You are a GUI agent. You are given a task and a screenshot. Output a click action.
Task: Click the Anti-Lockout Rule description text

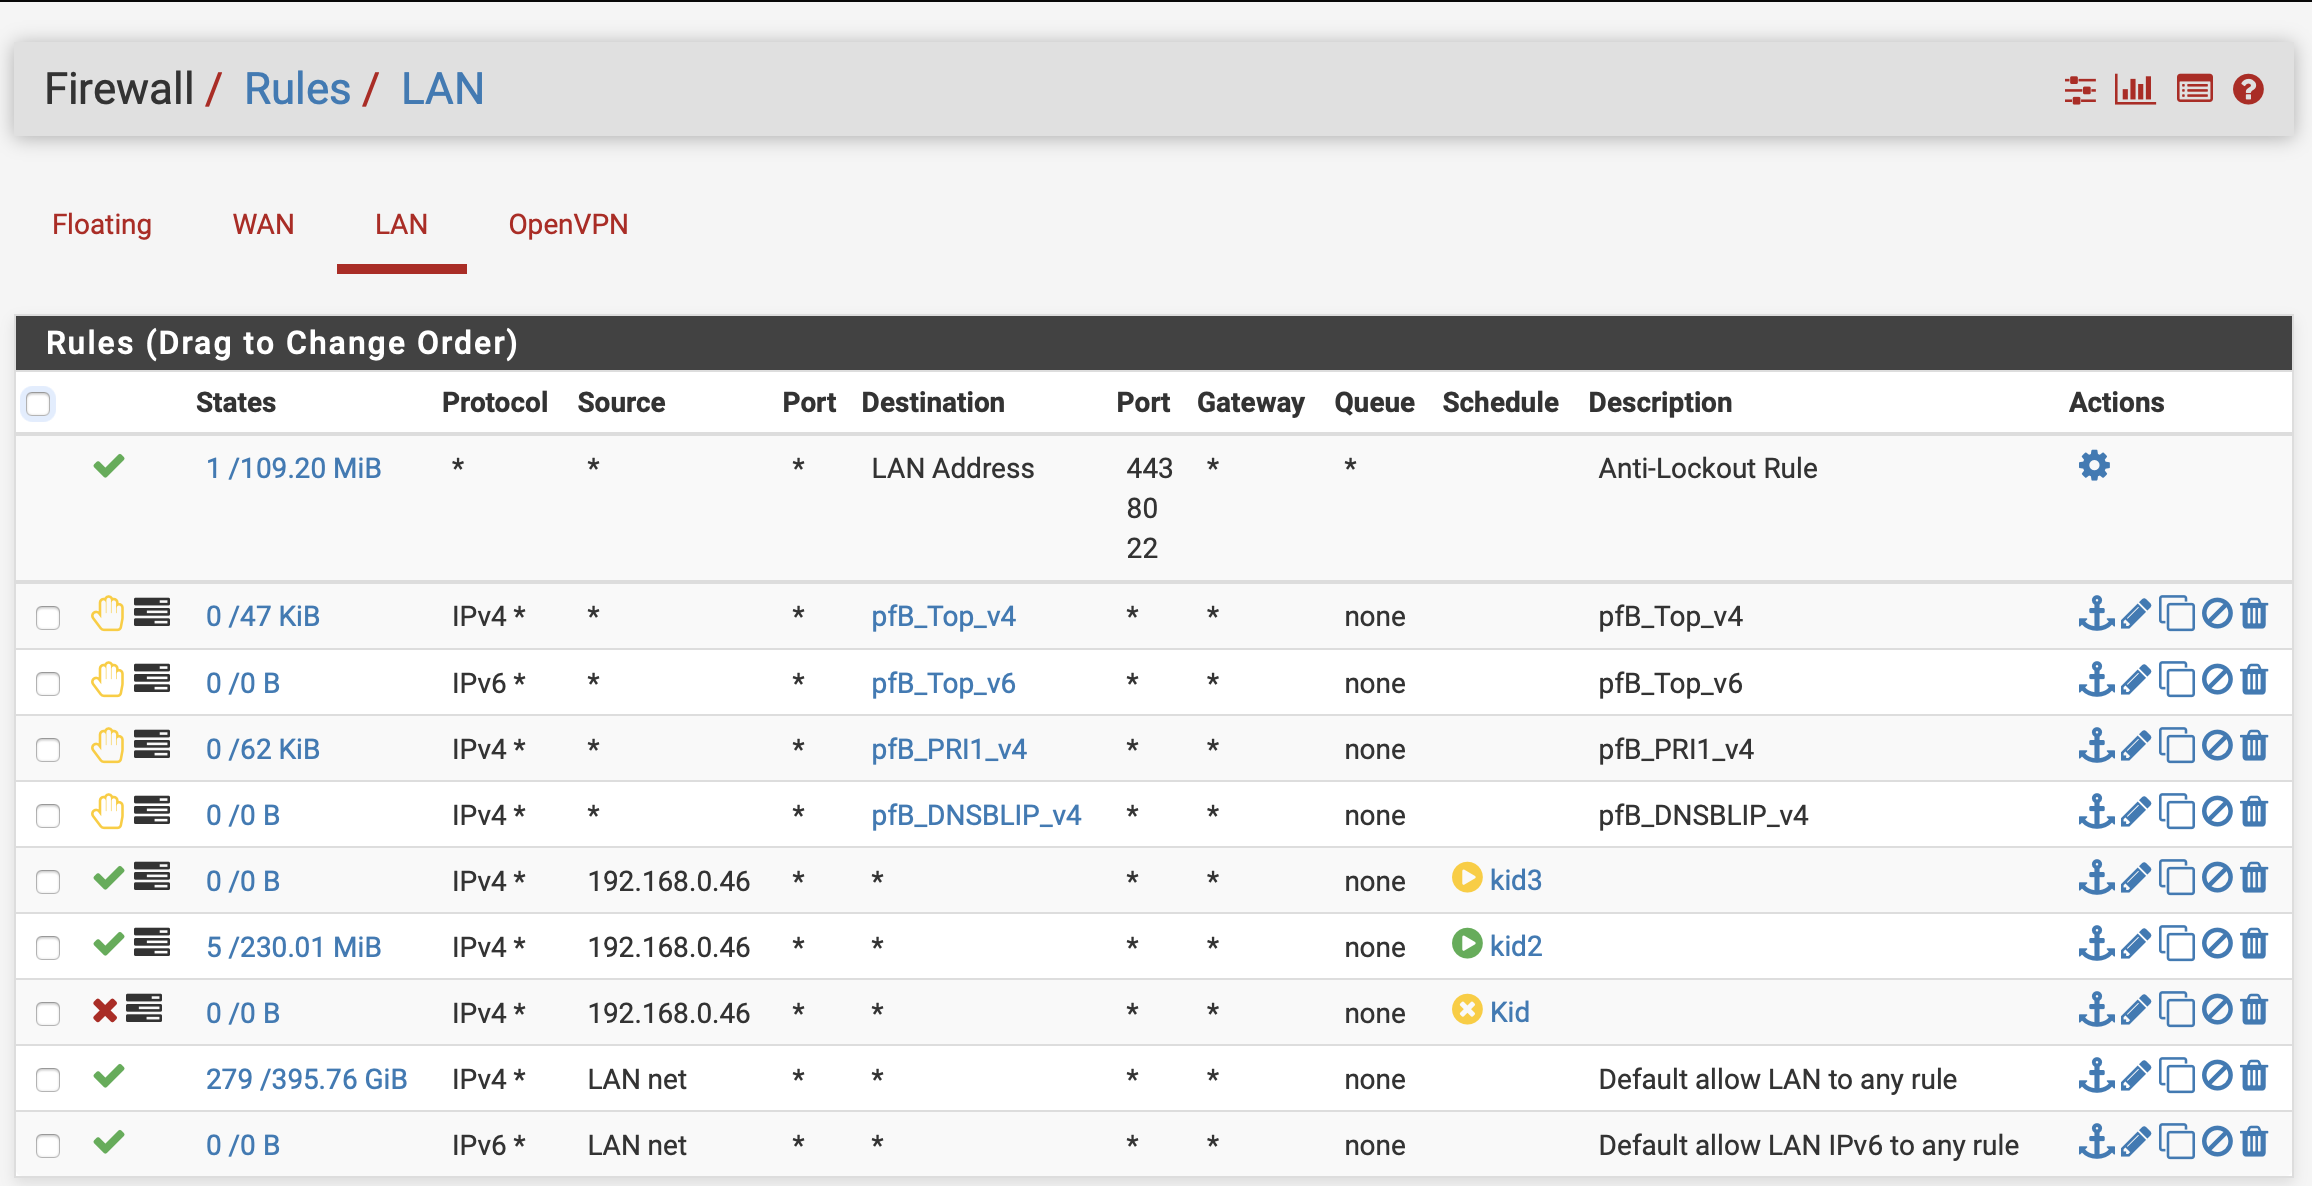click(x=1707, y=468)
